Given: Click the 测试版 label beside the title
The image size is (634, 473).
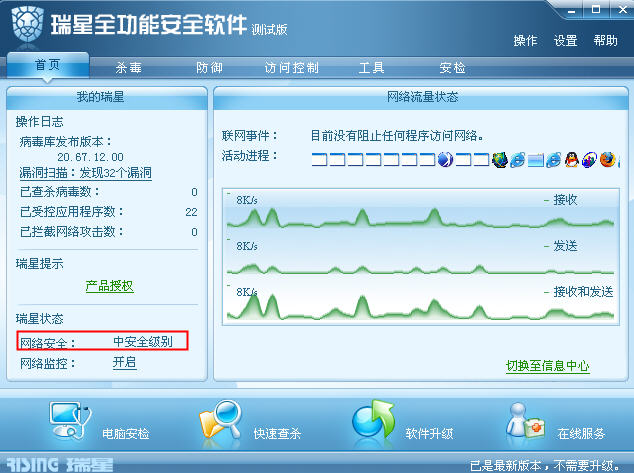Looking at the screenshot, I should tap(269, 30).
